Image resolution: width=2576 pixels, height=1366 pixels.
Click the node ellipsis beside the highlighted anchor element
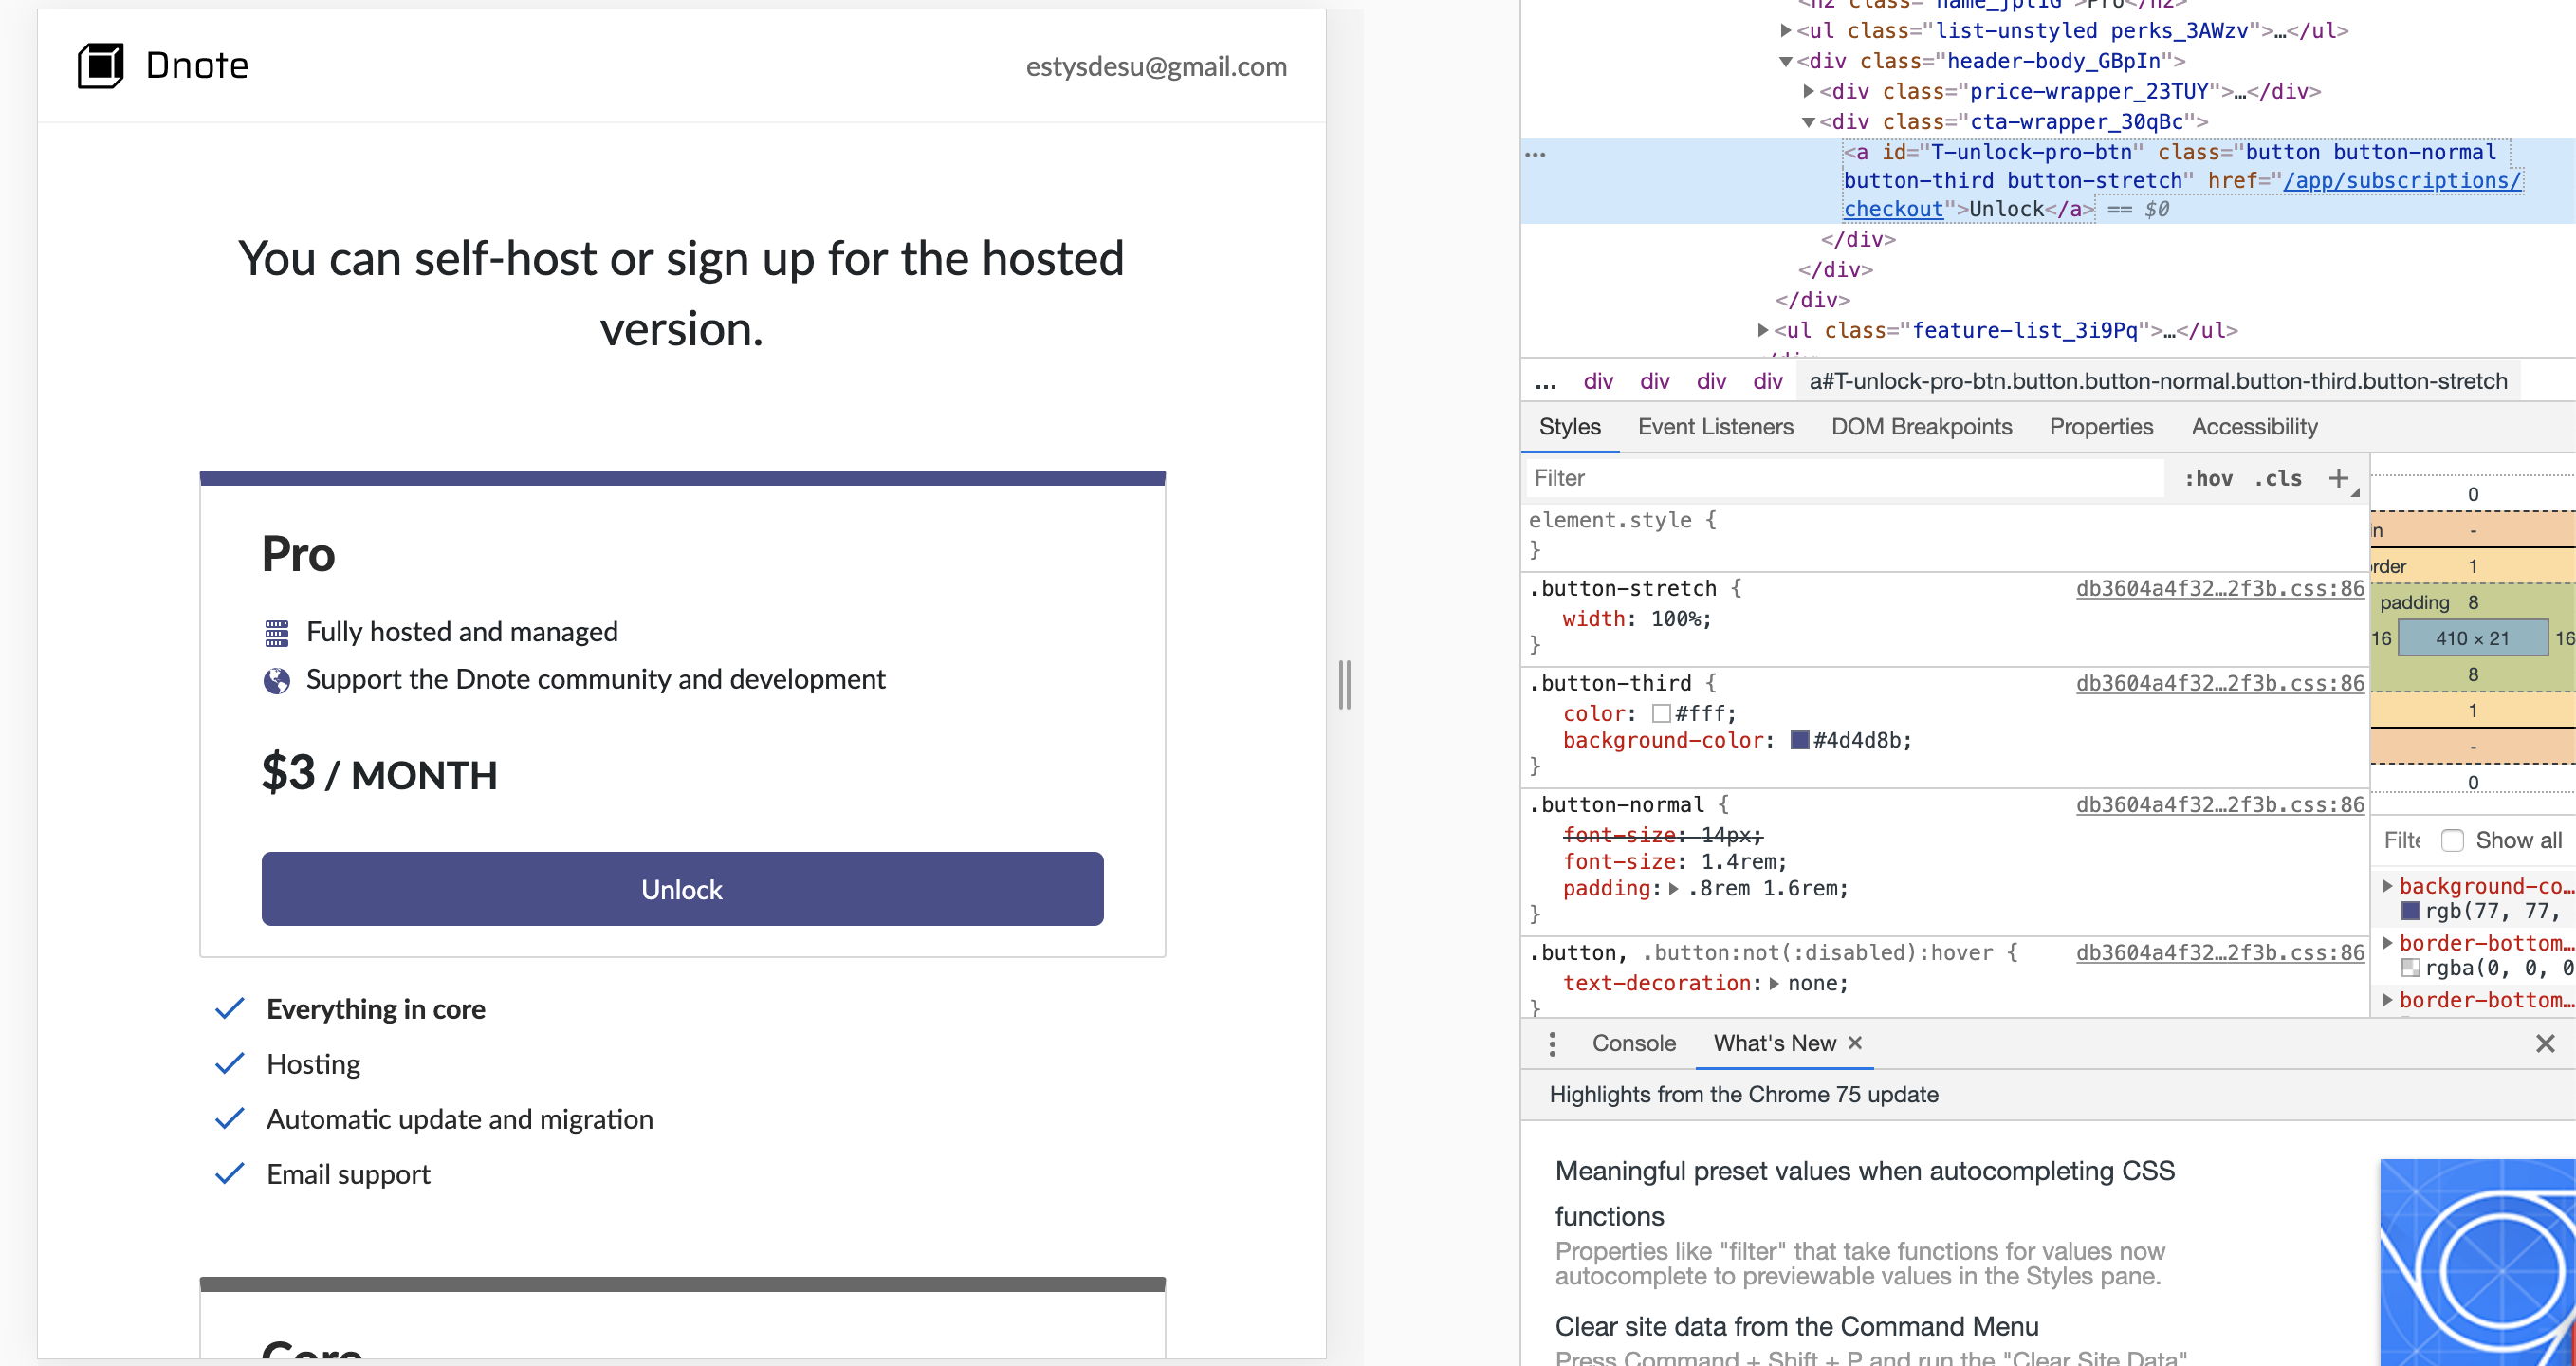click(1537, 154)
